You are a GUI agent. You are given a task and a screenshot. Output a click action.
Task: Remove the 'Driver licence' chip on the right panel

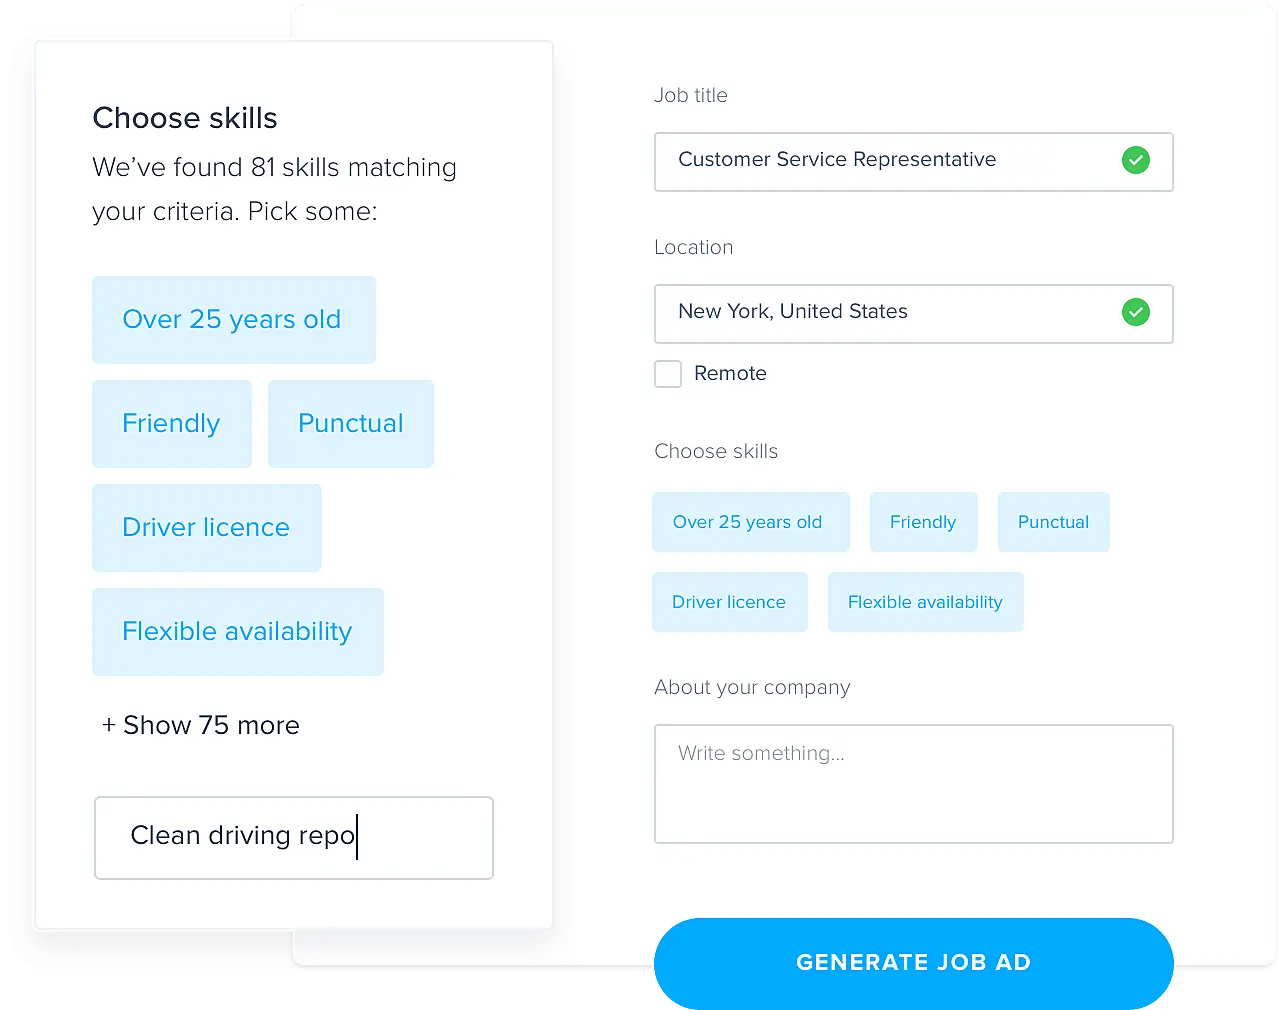pos(729,601)
